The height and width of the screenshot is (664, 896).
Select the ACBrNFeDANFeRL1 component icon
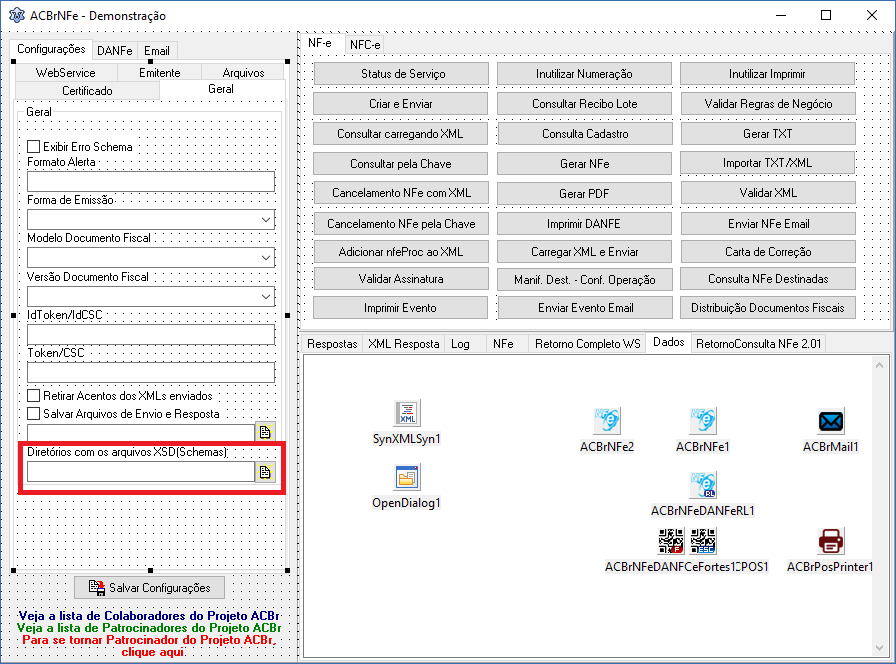[x=703, y=485]
